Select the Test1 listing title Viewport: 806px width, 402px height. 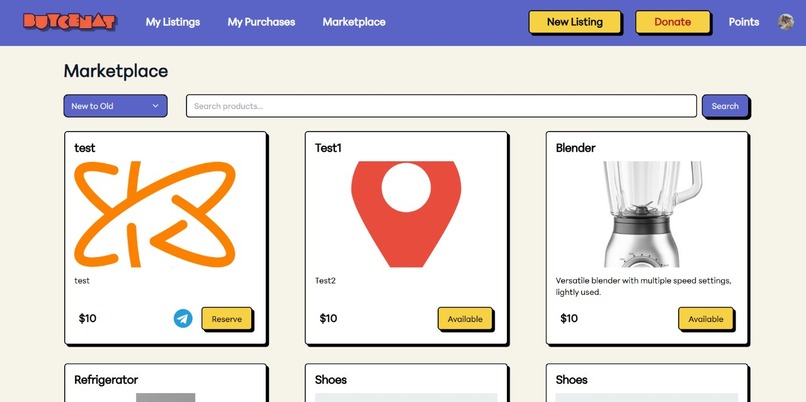pyautogui.click(x=328, y=148)
